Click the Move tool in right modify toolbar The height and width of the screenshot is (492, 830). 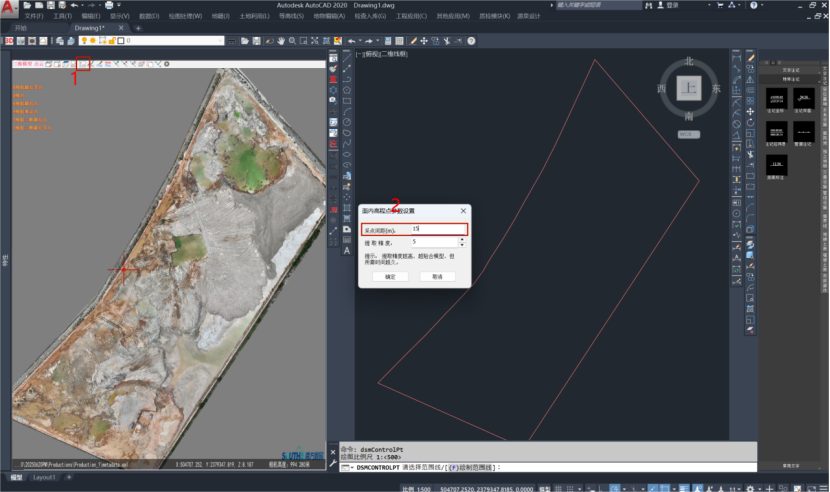tap(750, 111)
